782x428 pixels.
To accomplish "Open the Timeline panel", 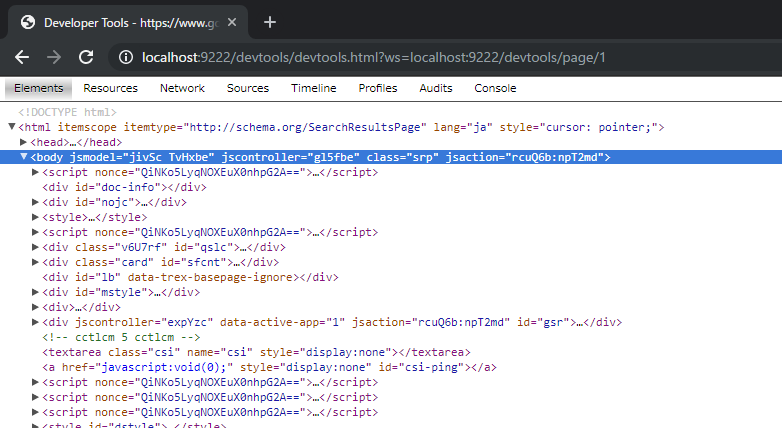I will 314,88.
